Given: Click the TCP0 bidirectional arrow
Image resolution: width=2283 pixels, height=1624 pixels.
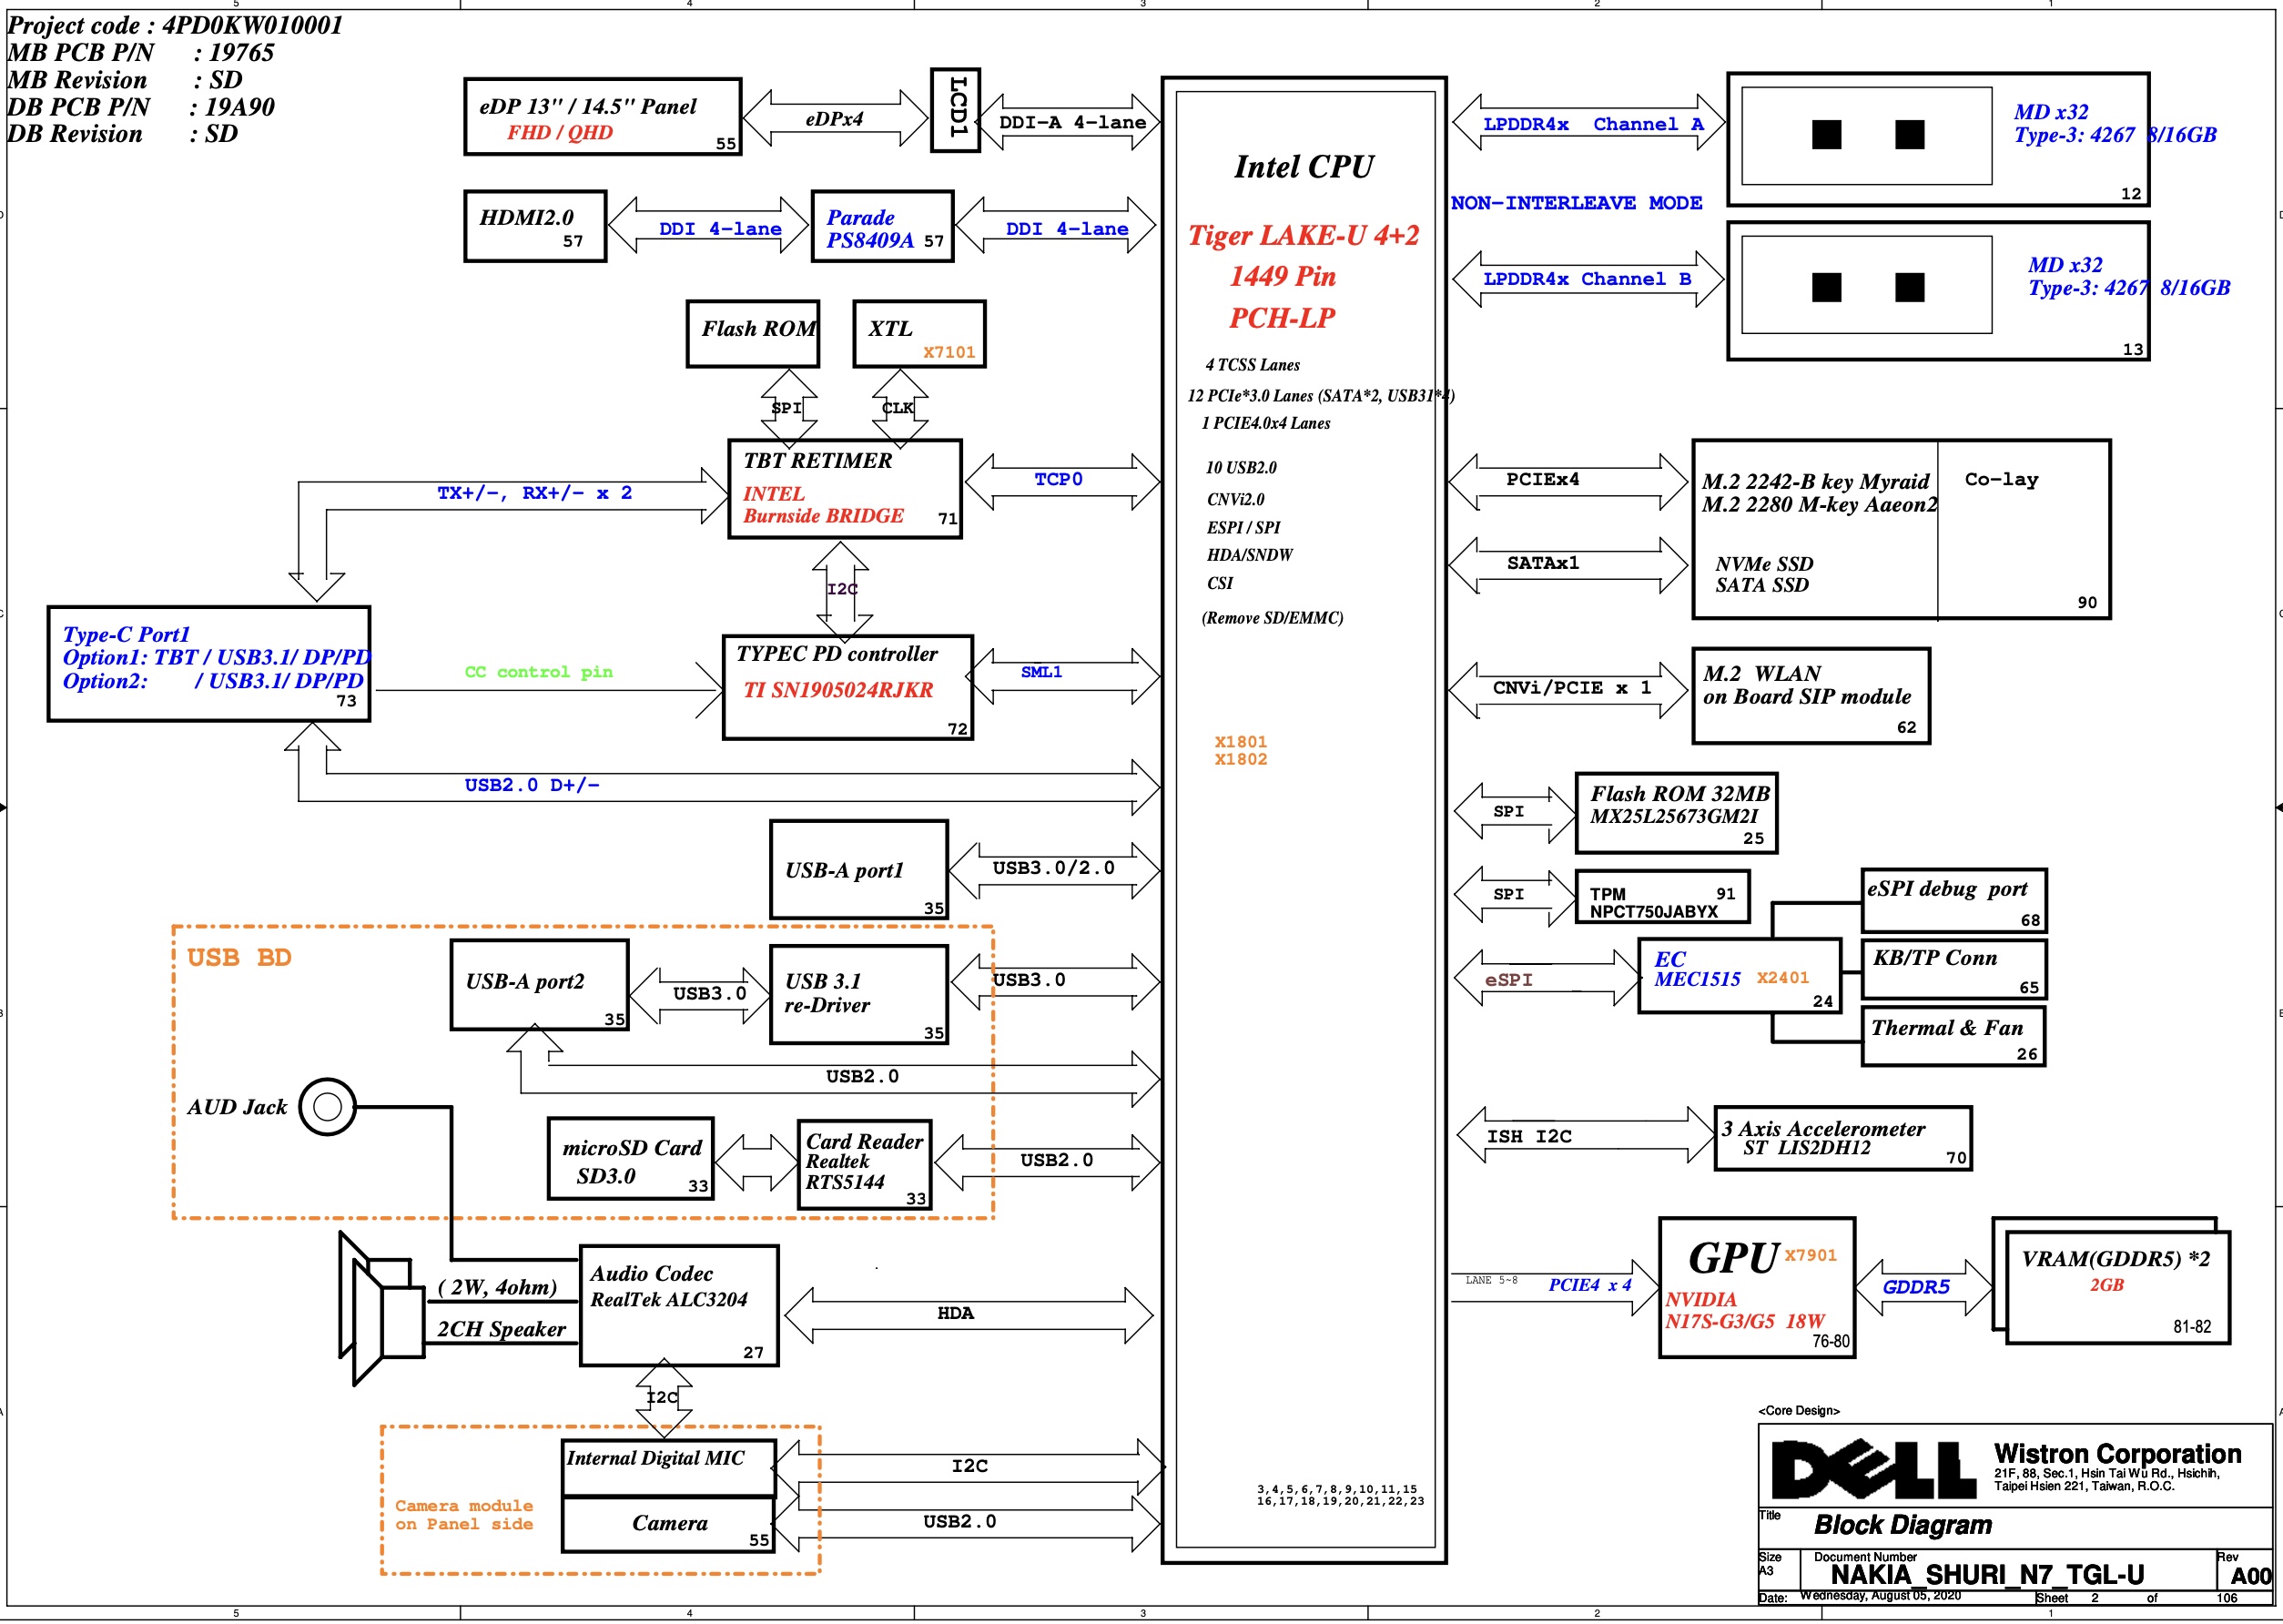Looking at the screenshot, I should click(x=1062, y=481).
